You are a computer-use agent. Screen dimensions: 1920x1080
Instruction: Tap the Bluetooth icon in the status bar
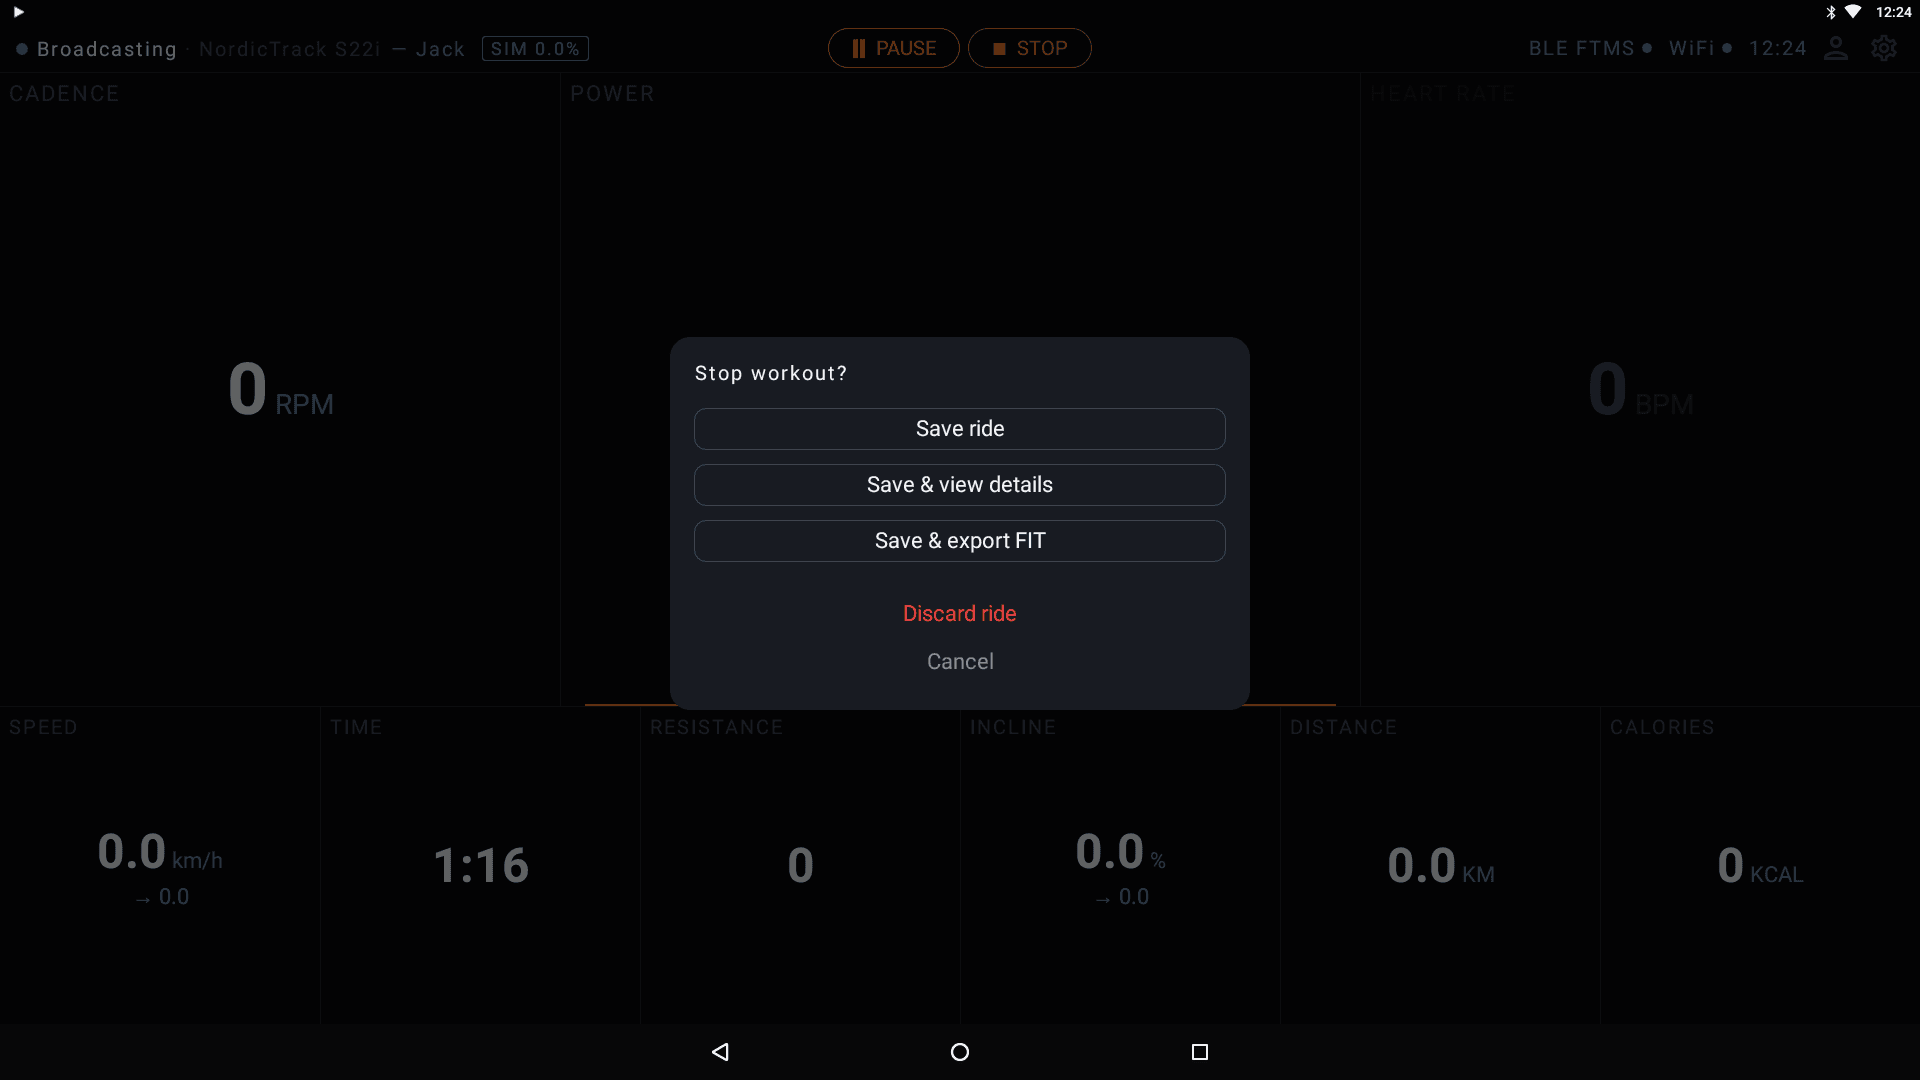[1832, 13]
